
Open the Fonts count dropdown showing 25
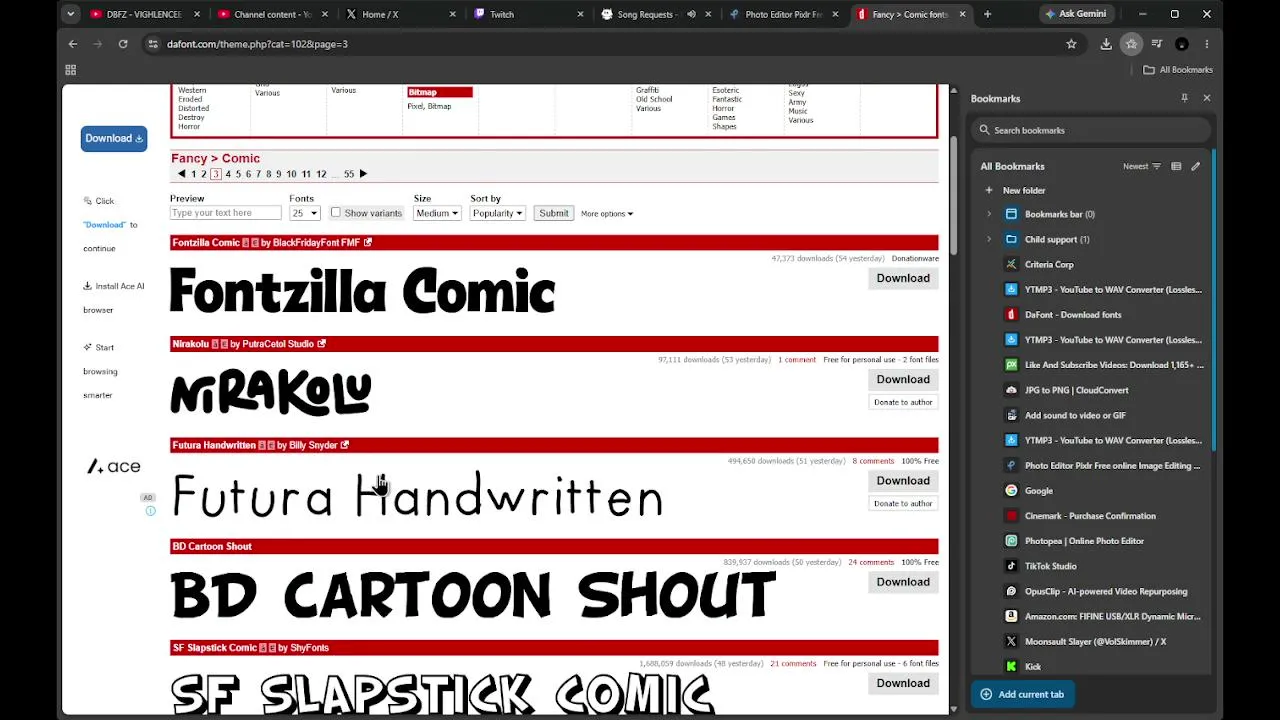pyautogui.click(x=305, y=213)
